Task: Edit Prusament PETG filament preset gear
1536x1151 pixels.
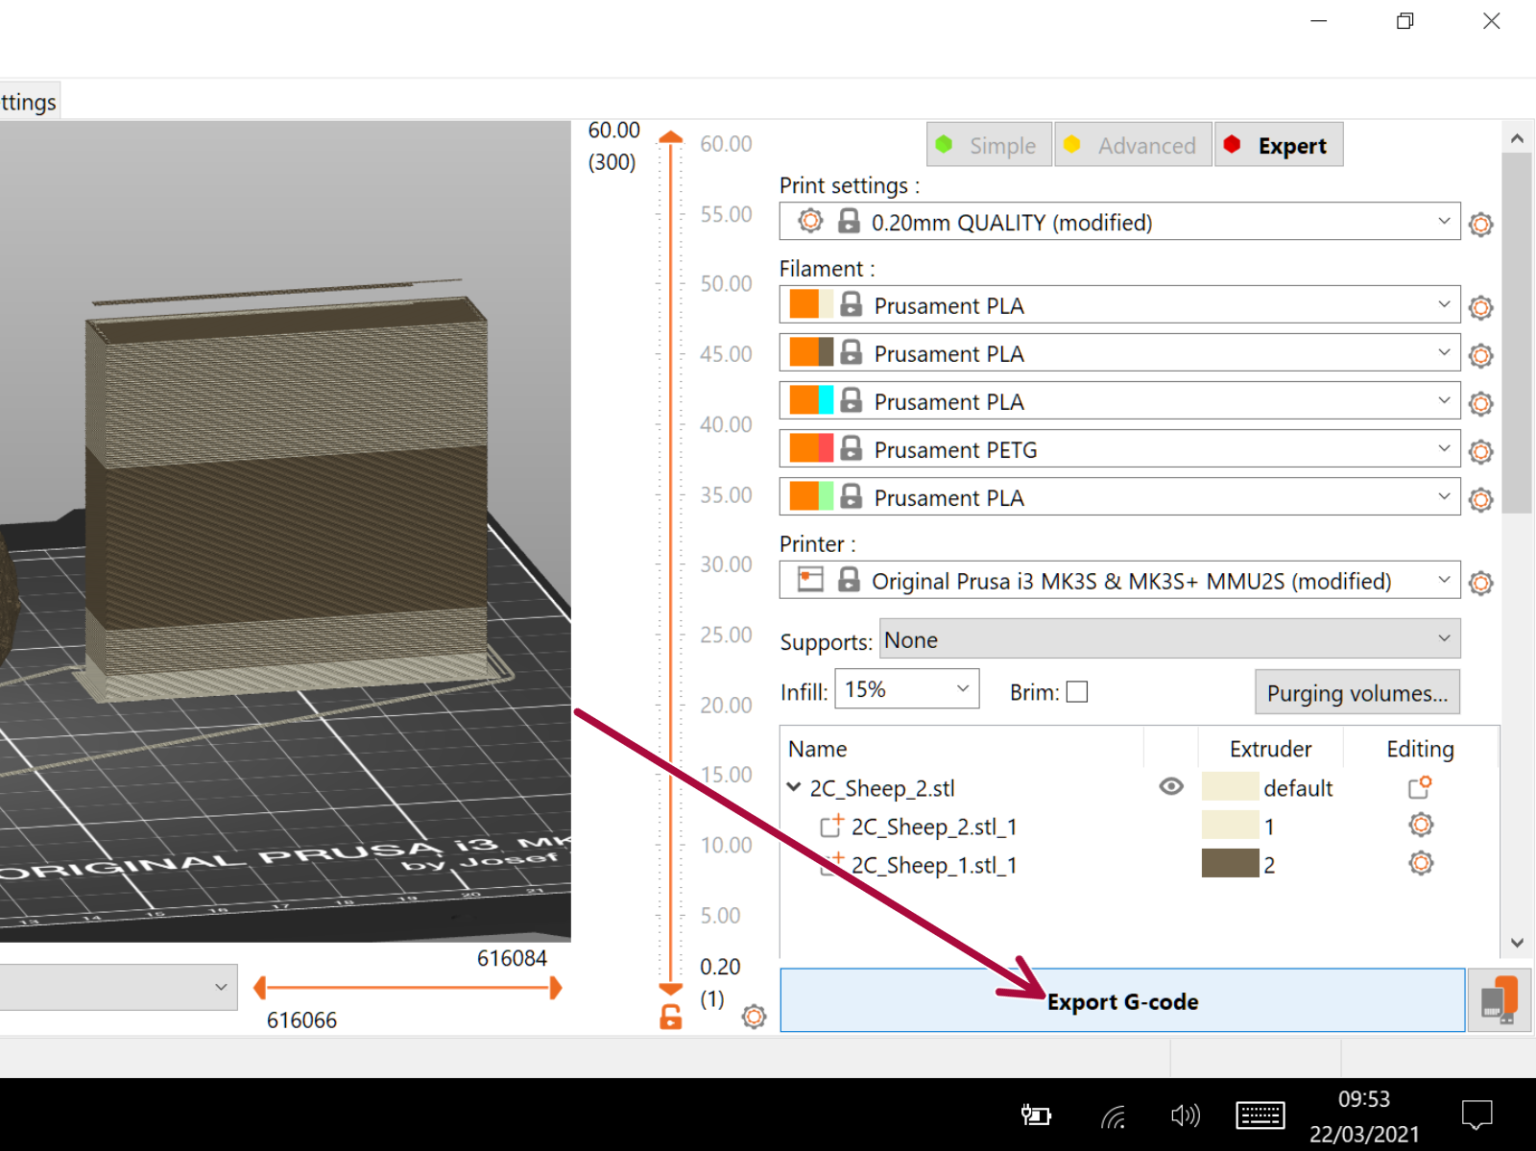Action: pos(1481,451)
